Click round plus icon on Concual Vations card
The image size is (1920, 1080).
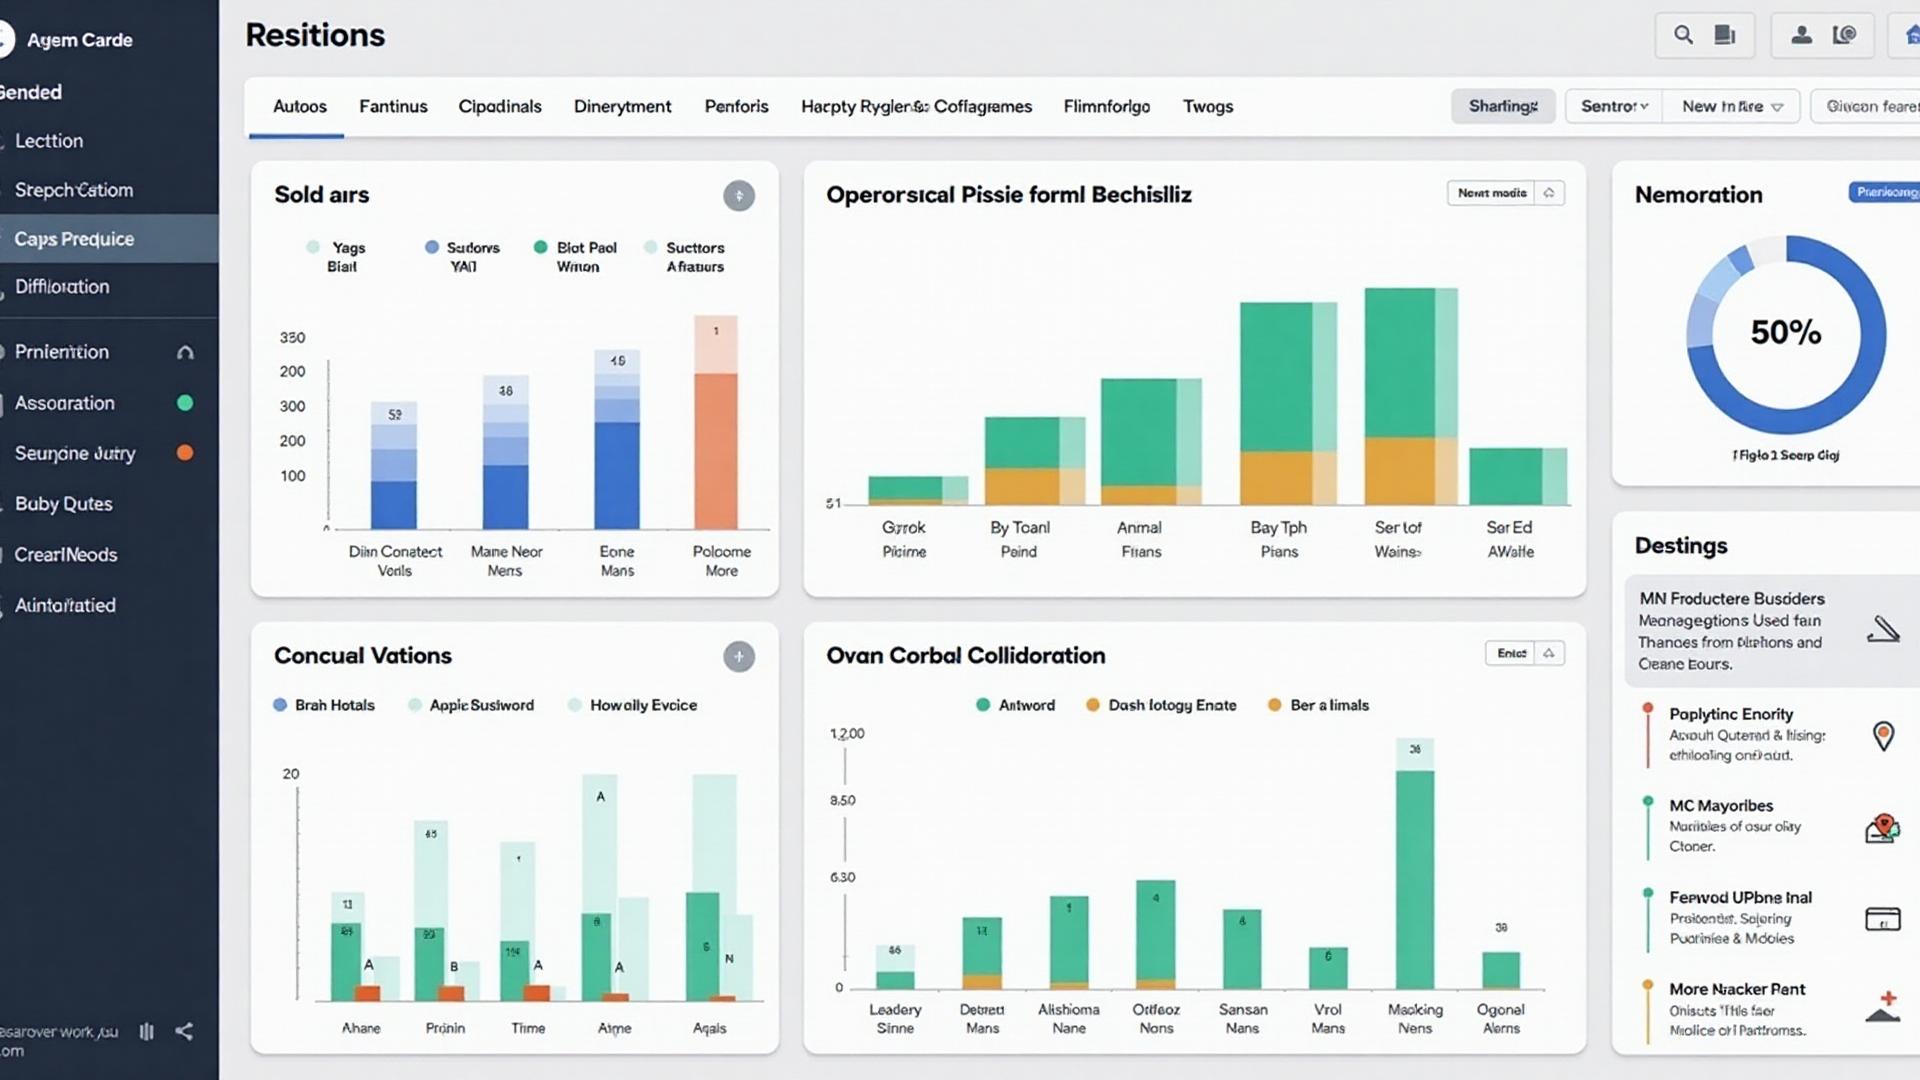[x=739, y=657]
